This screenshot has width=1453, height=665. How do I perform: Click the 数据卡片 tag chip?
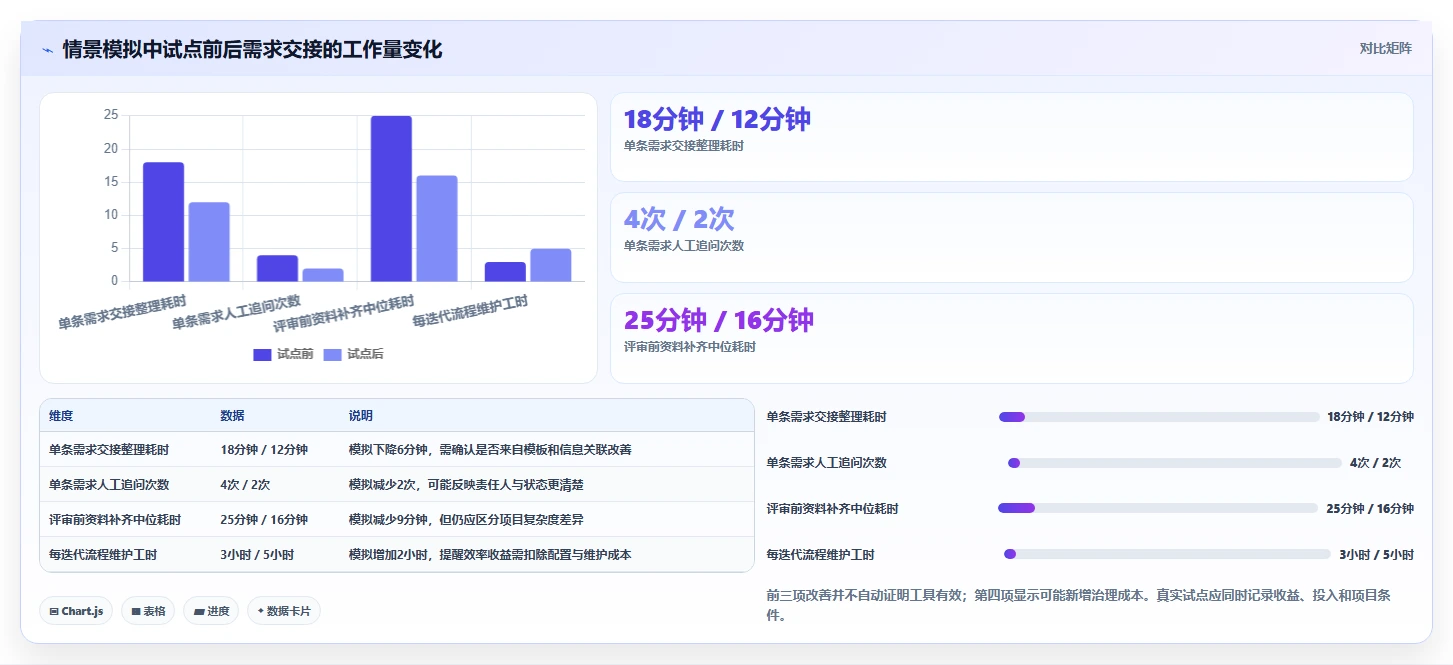click(284, 611)
